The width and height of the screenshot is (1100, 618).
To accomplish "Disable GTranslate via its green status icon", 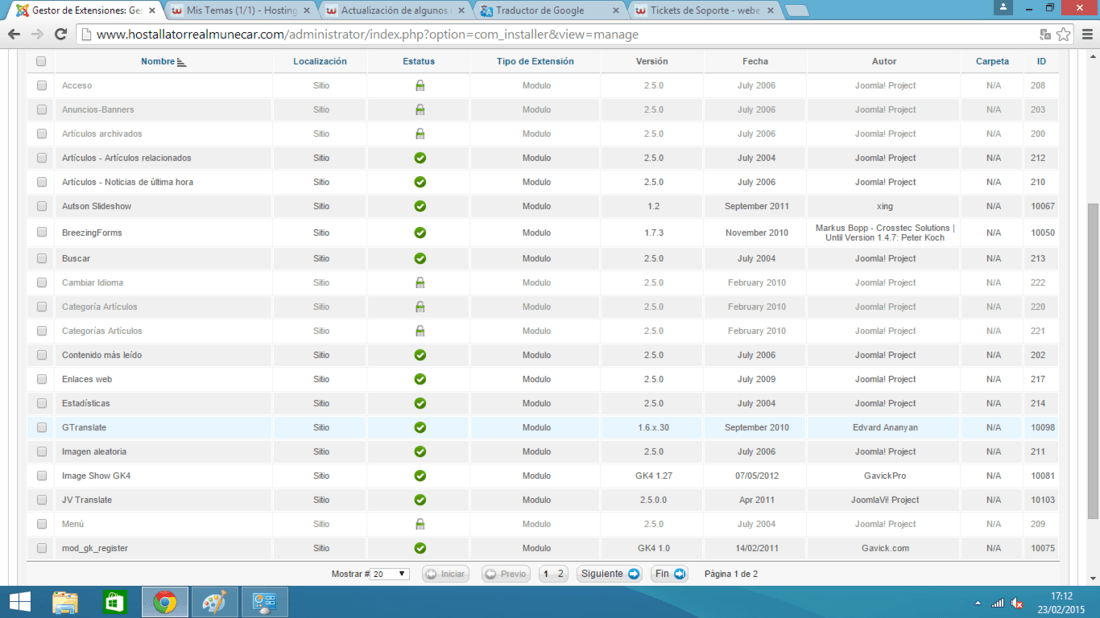I will 420,427.
